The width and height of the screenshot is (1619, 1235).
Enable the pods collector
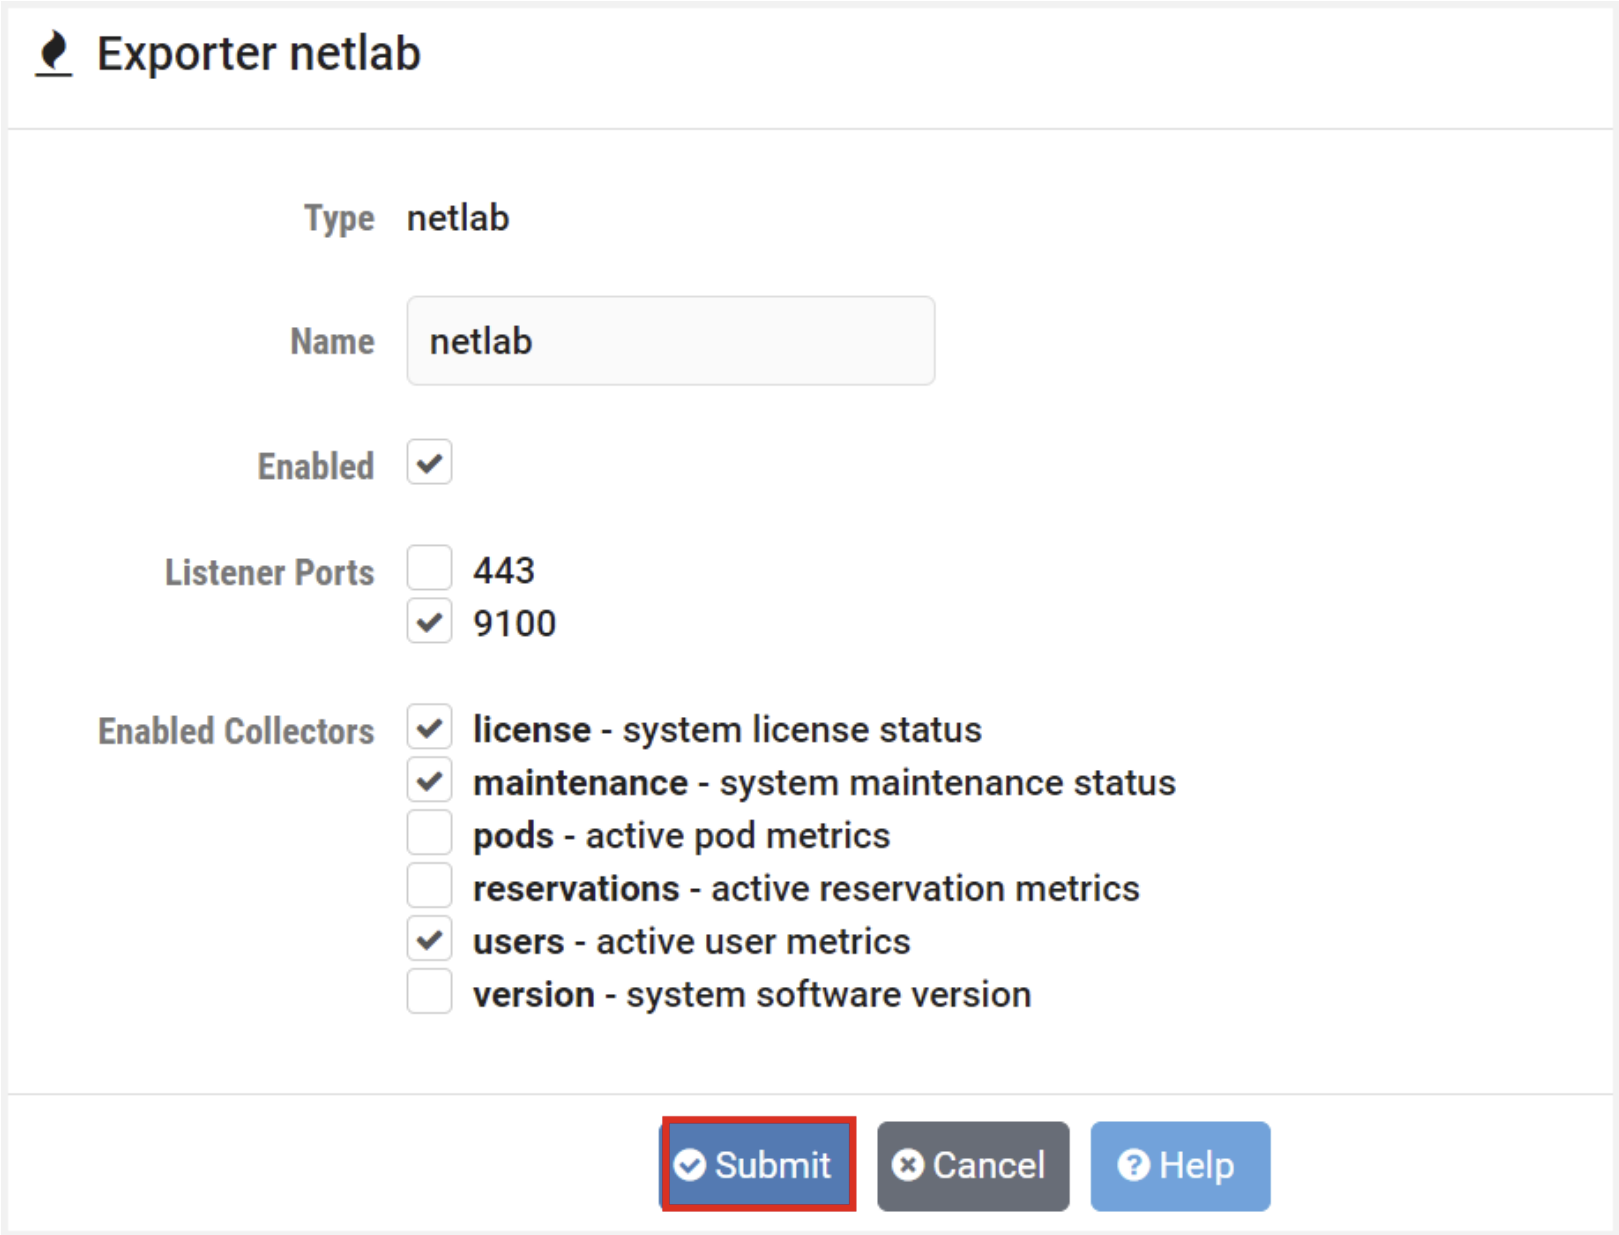coord(428,833)
